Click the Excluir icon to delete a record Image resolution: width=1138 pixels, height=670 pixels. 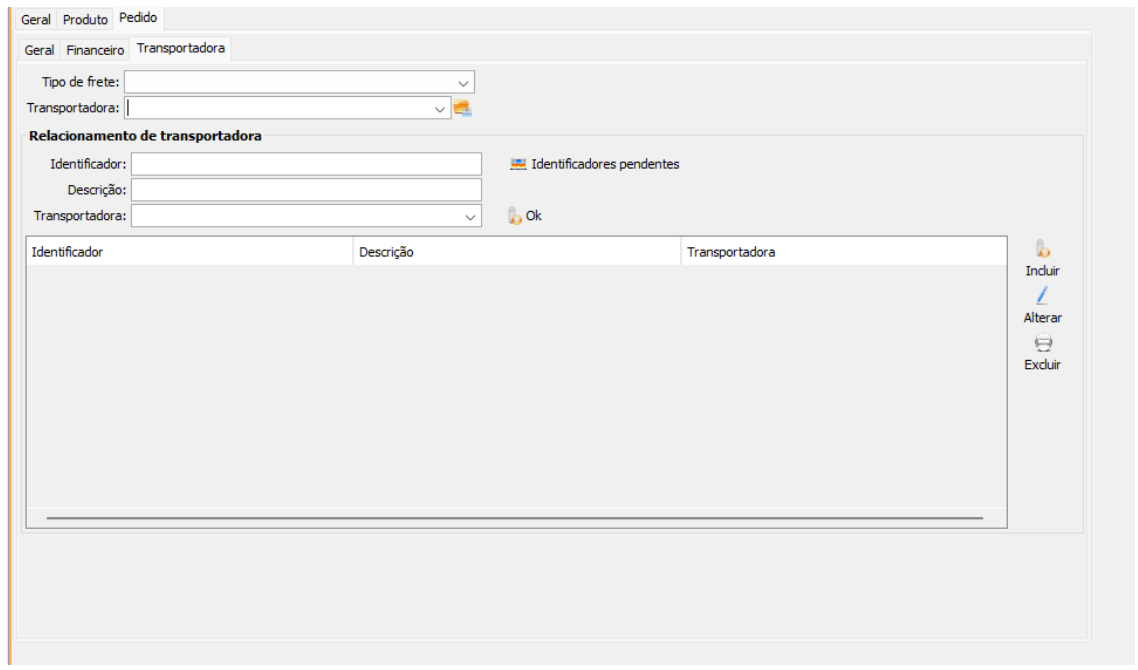(x=1042, y=343)
